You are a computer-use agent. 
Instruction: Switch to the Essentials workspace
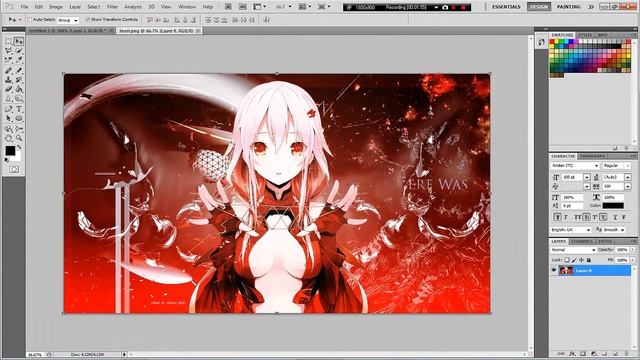click(506, 7)
